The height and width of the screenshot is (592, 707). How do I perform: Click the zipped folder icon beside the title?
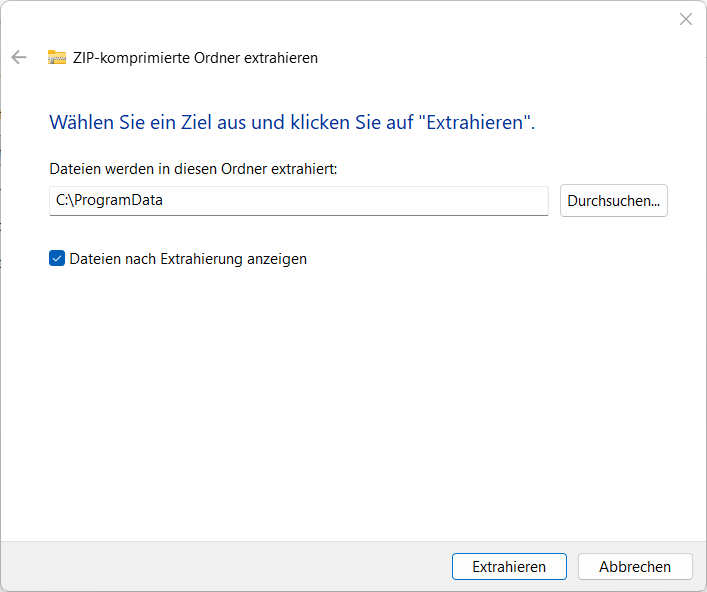pyautogui.click(x=57, y=57)
